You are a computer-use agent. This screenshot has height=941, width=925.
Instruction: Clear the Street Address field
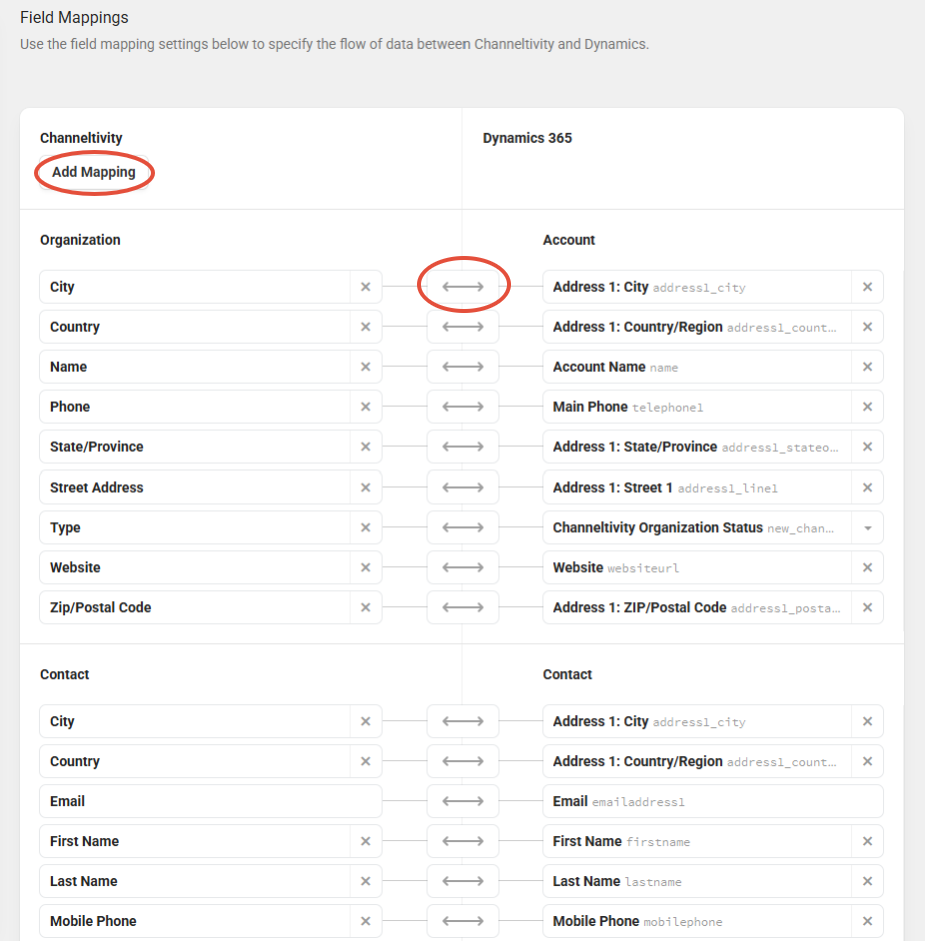point(366,487)
